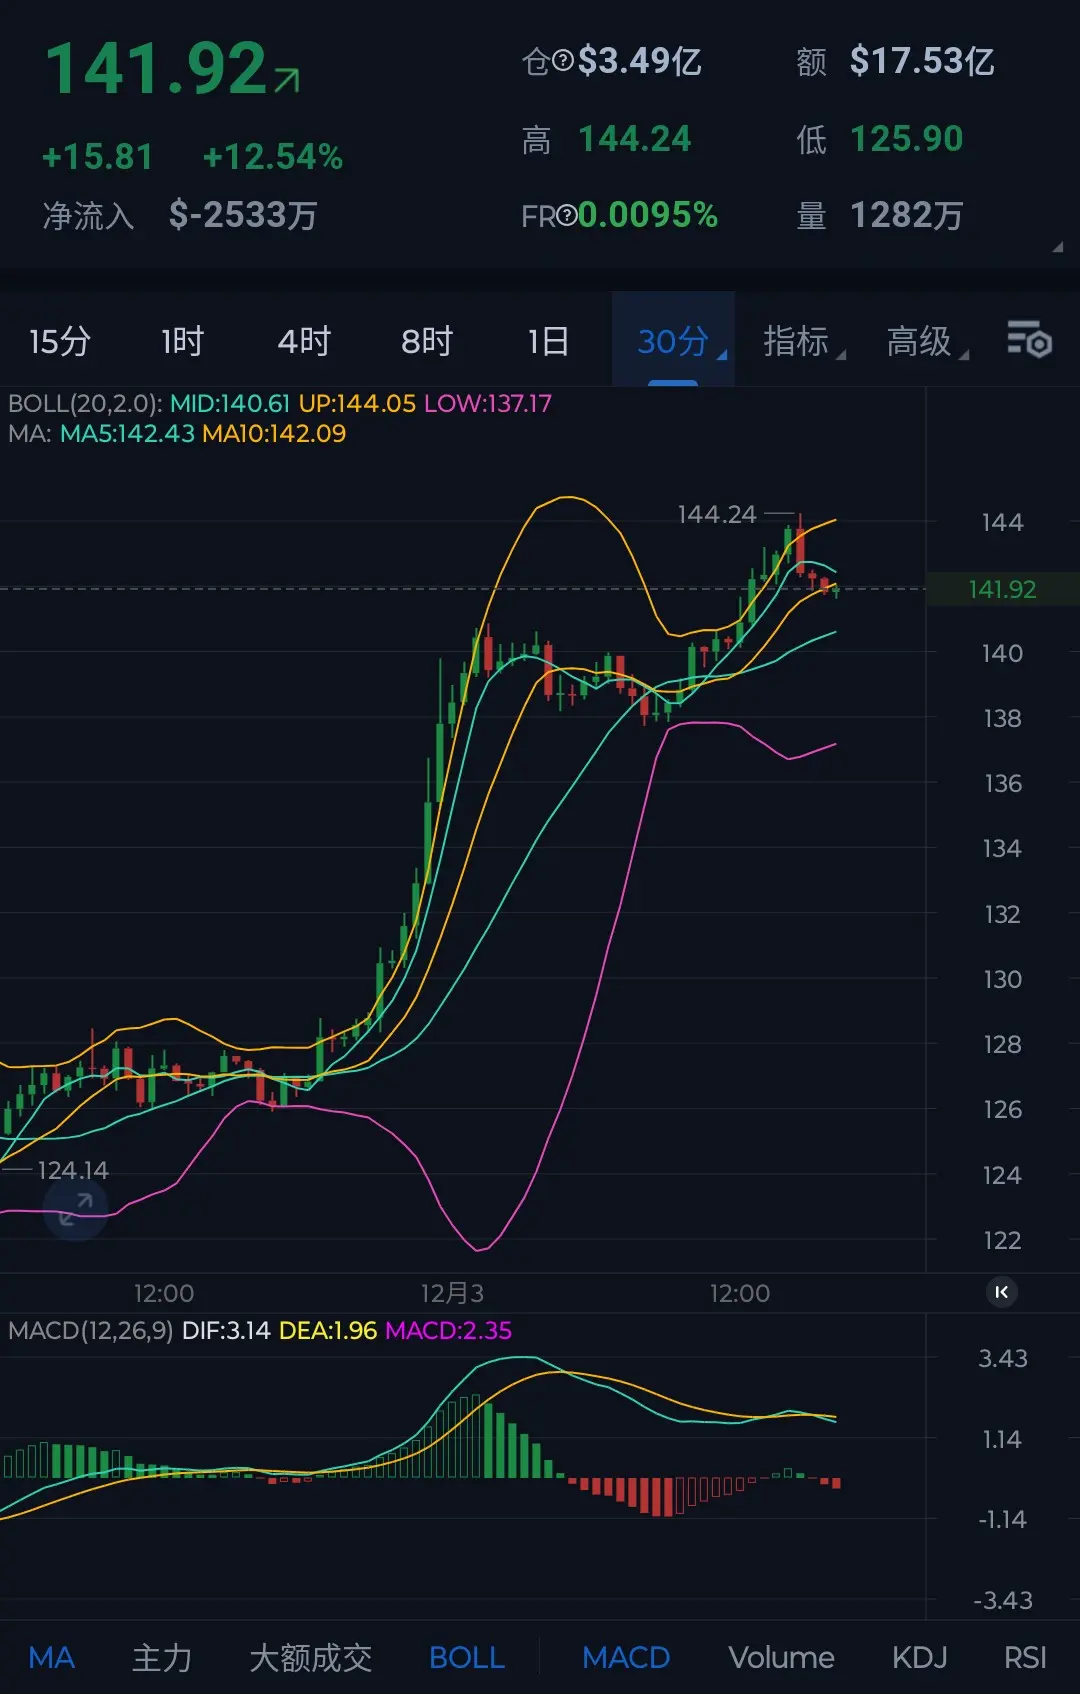
Task: Tap the price up arrow icon
Action: [x=287, y=81]
